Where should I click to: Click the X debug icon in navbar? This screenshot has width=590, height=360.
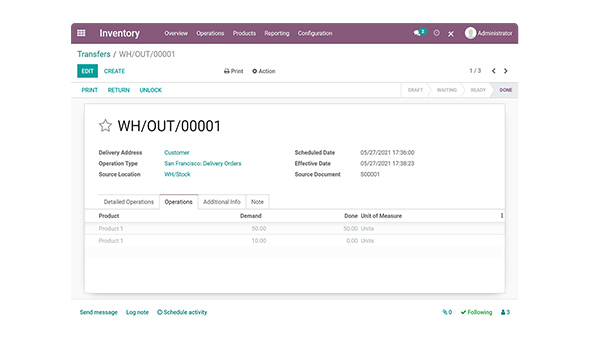click(451, 34)
